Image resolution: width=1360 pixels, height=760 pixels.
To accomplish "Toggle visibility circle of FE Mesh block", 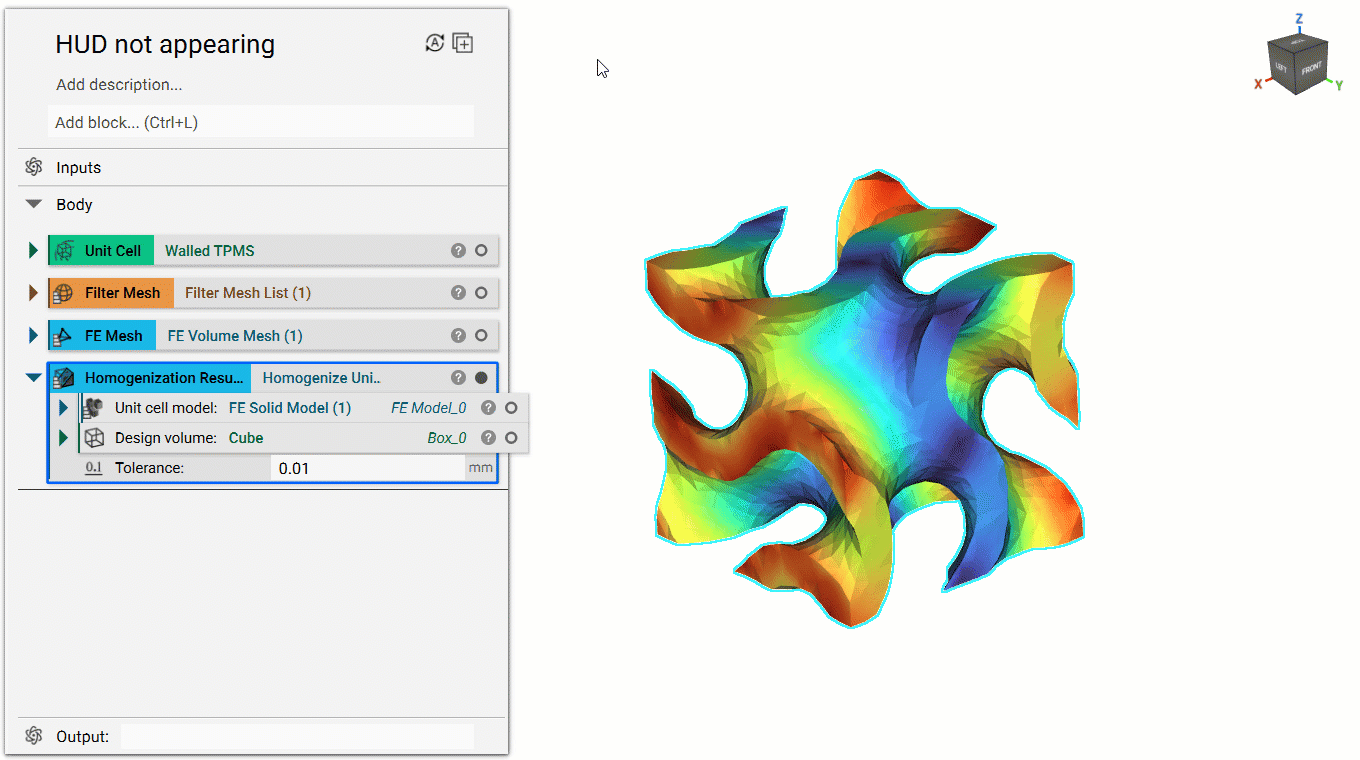I will 481,336.
